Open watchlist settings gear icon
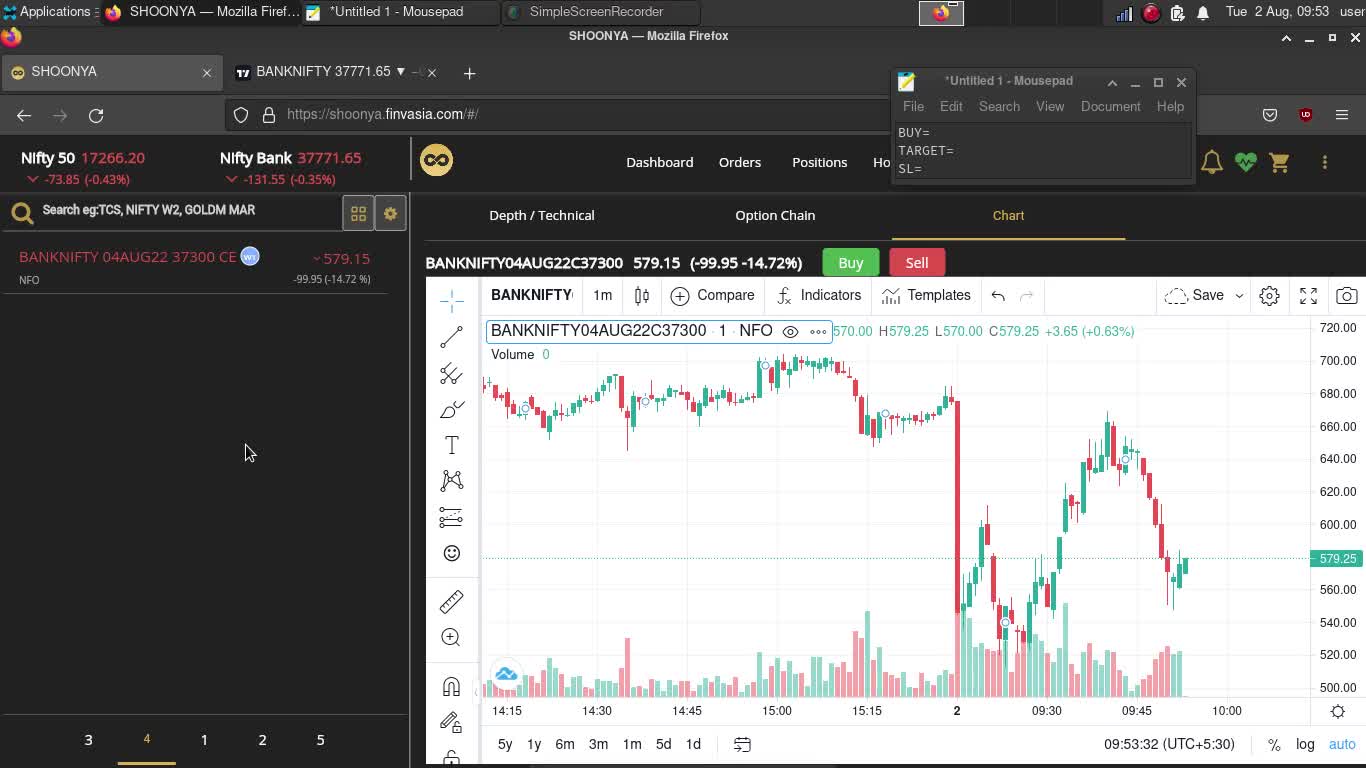 [390, 213]
